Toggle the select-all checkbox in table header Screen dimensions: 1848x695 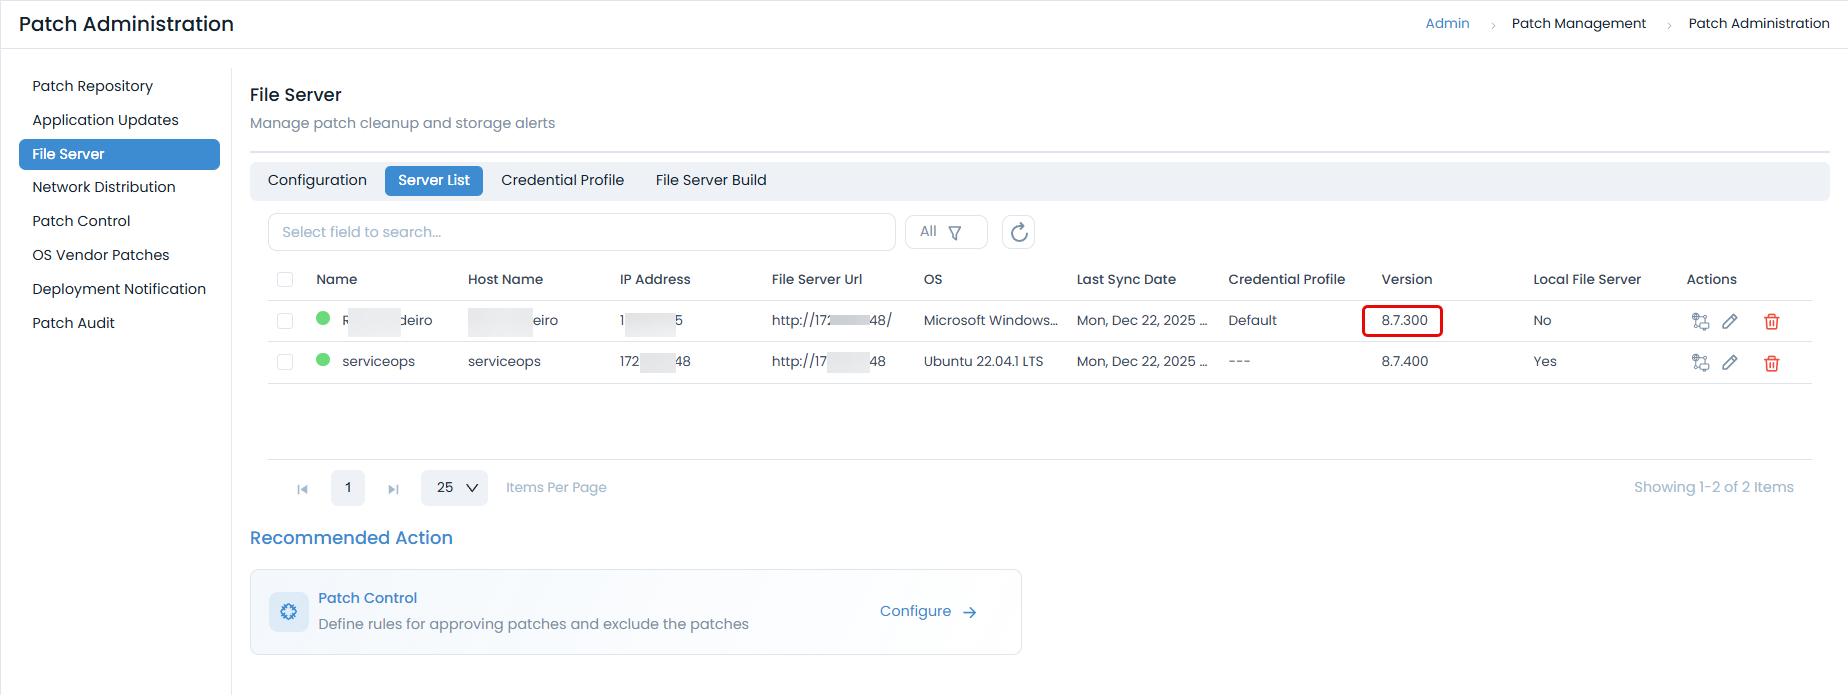click(x=285, y=280)
